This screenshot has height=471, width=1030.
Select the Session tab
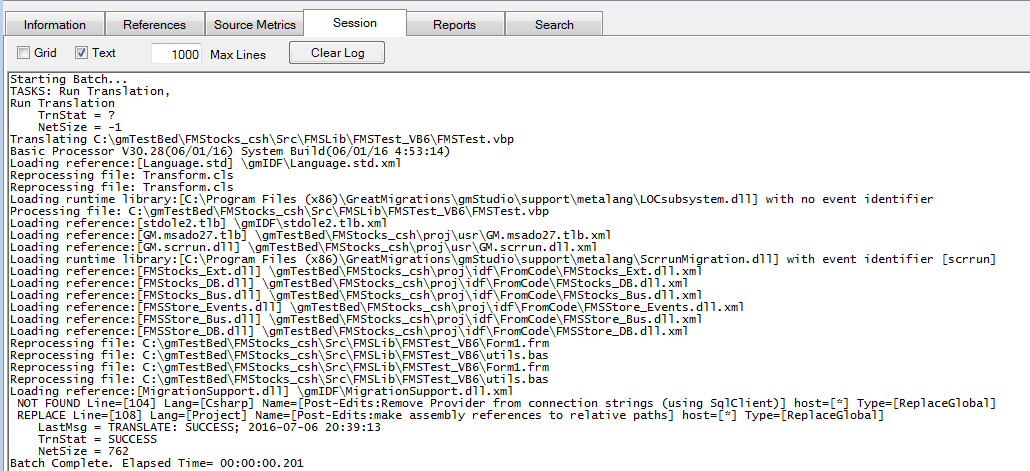point(355,23)
